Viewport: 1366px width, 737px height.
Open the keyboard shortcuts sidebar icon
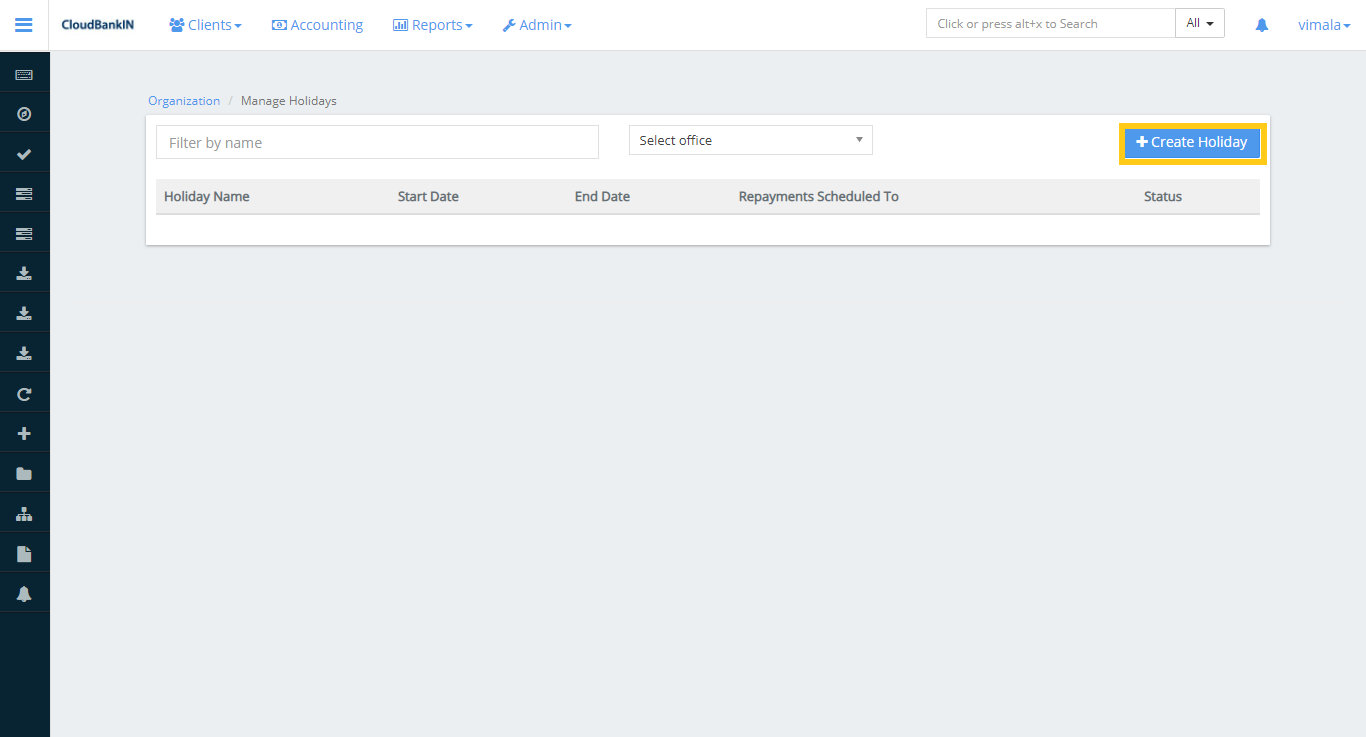point(24,75)
